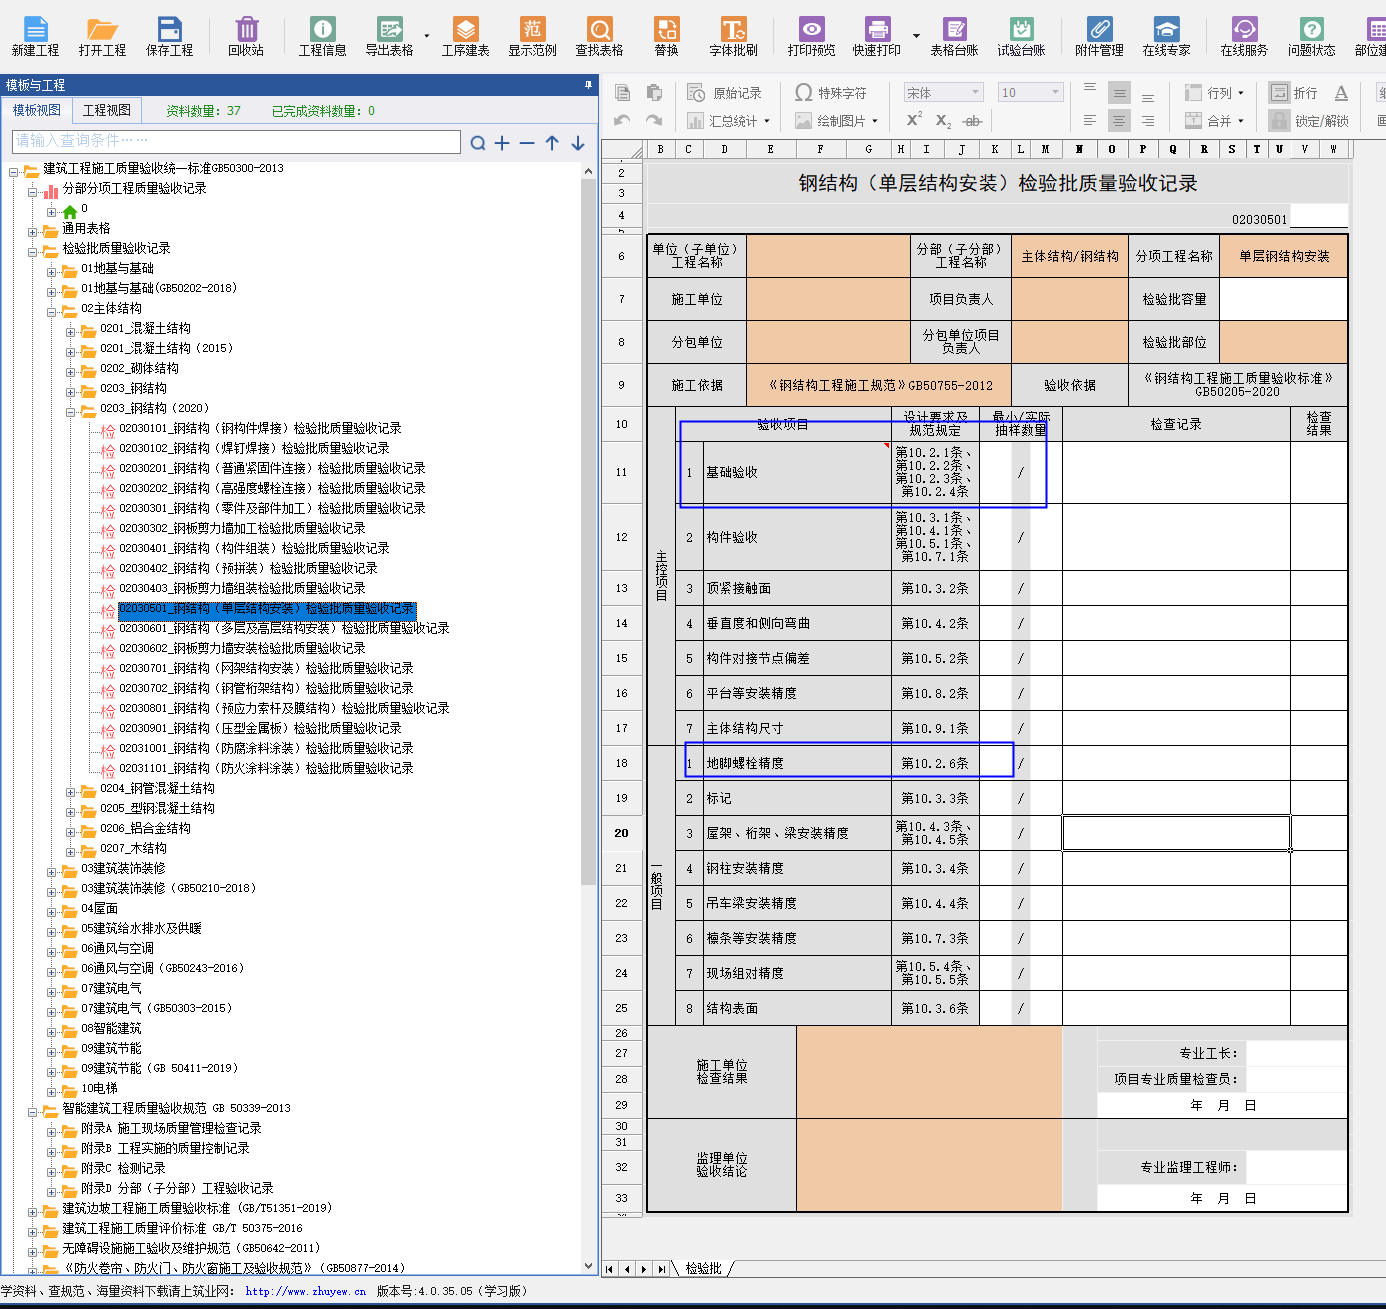
Task: Click the redo arrow icon
Action: 654,120
